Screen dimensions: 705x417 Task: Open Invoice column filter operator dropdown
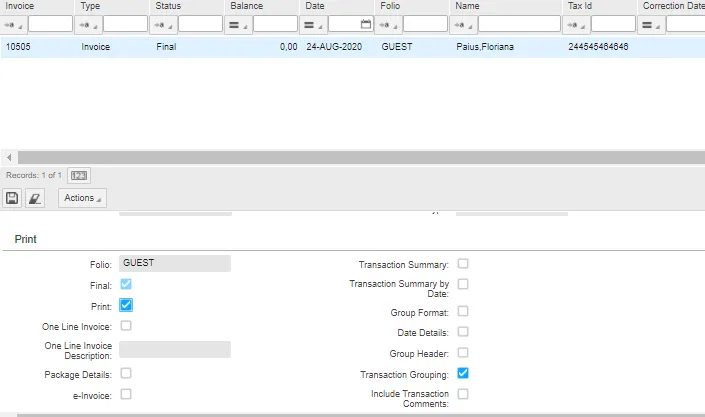click(x=13, y=25)
